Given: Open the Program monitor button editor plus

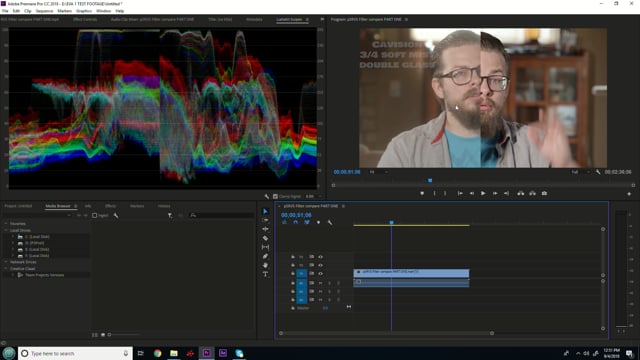Looking at the screenshot, I should pos(629,194).
